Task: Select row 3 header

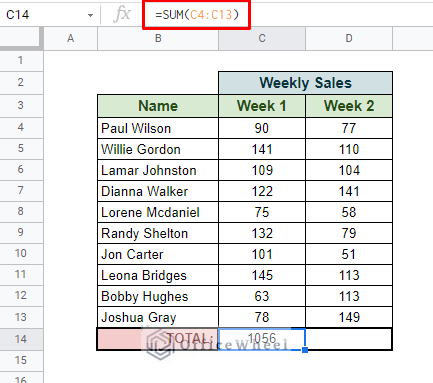Action: point(21,106)
